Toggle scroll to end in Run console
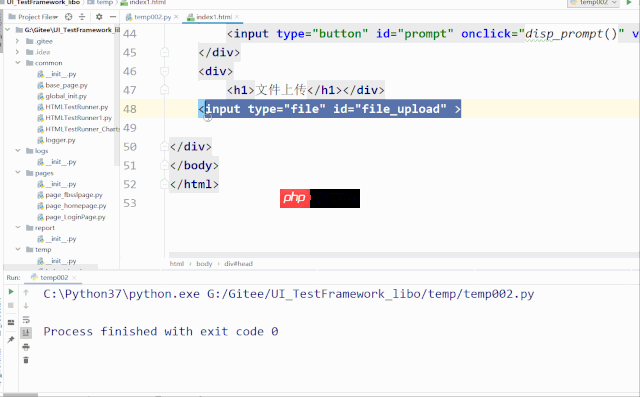640x397 pixels. (x=26, y=333)
